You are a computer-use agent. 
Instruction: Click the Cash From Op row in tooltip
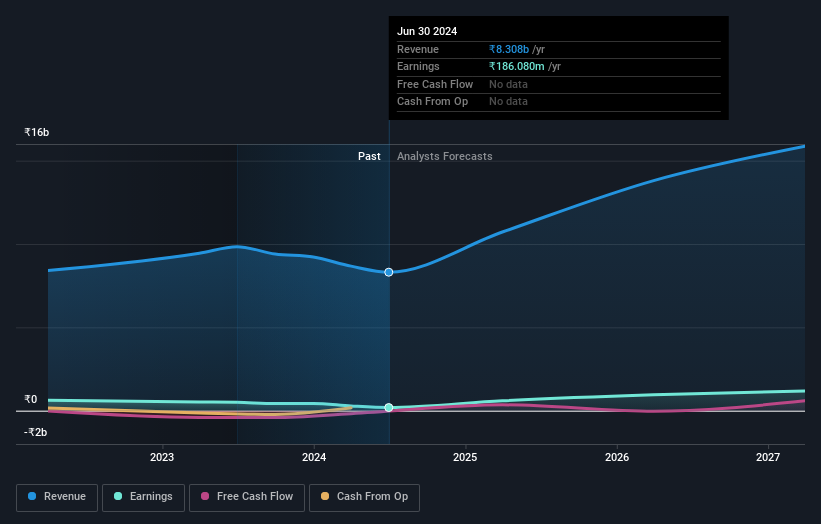click(559, 102)
